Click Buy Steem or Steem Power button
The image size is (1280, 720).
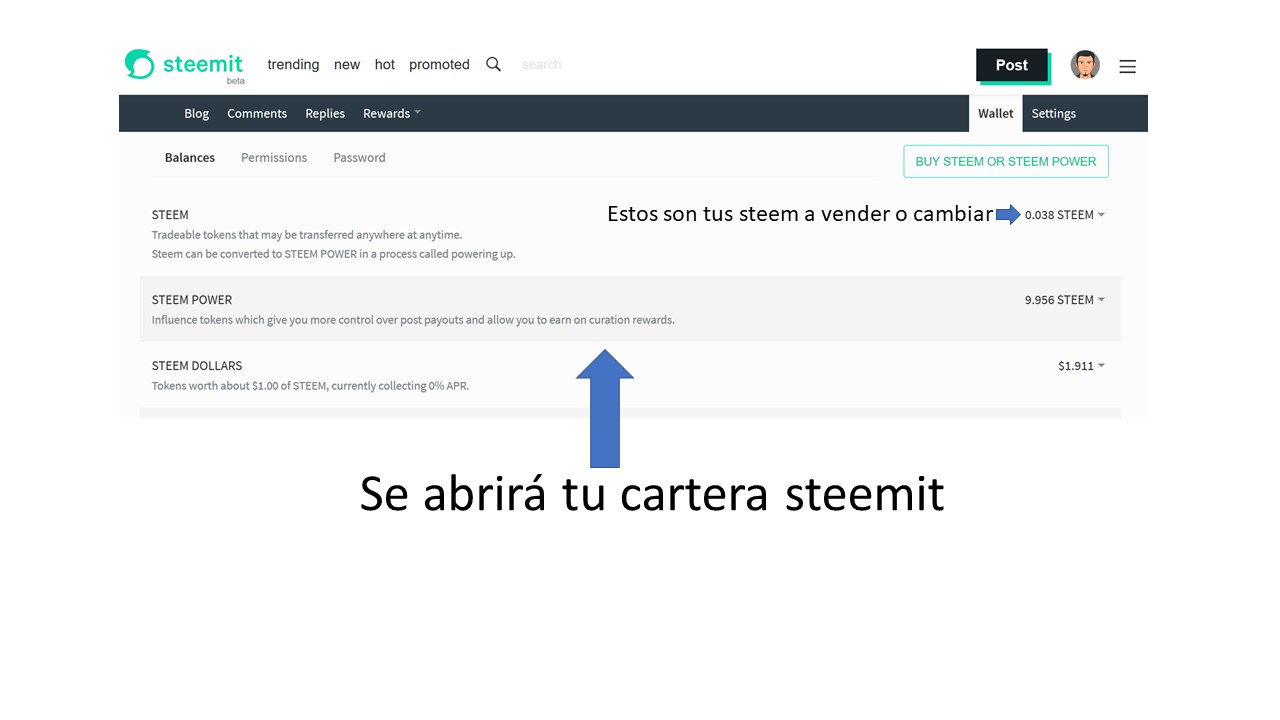(x=1006, y=161)
